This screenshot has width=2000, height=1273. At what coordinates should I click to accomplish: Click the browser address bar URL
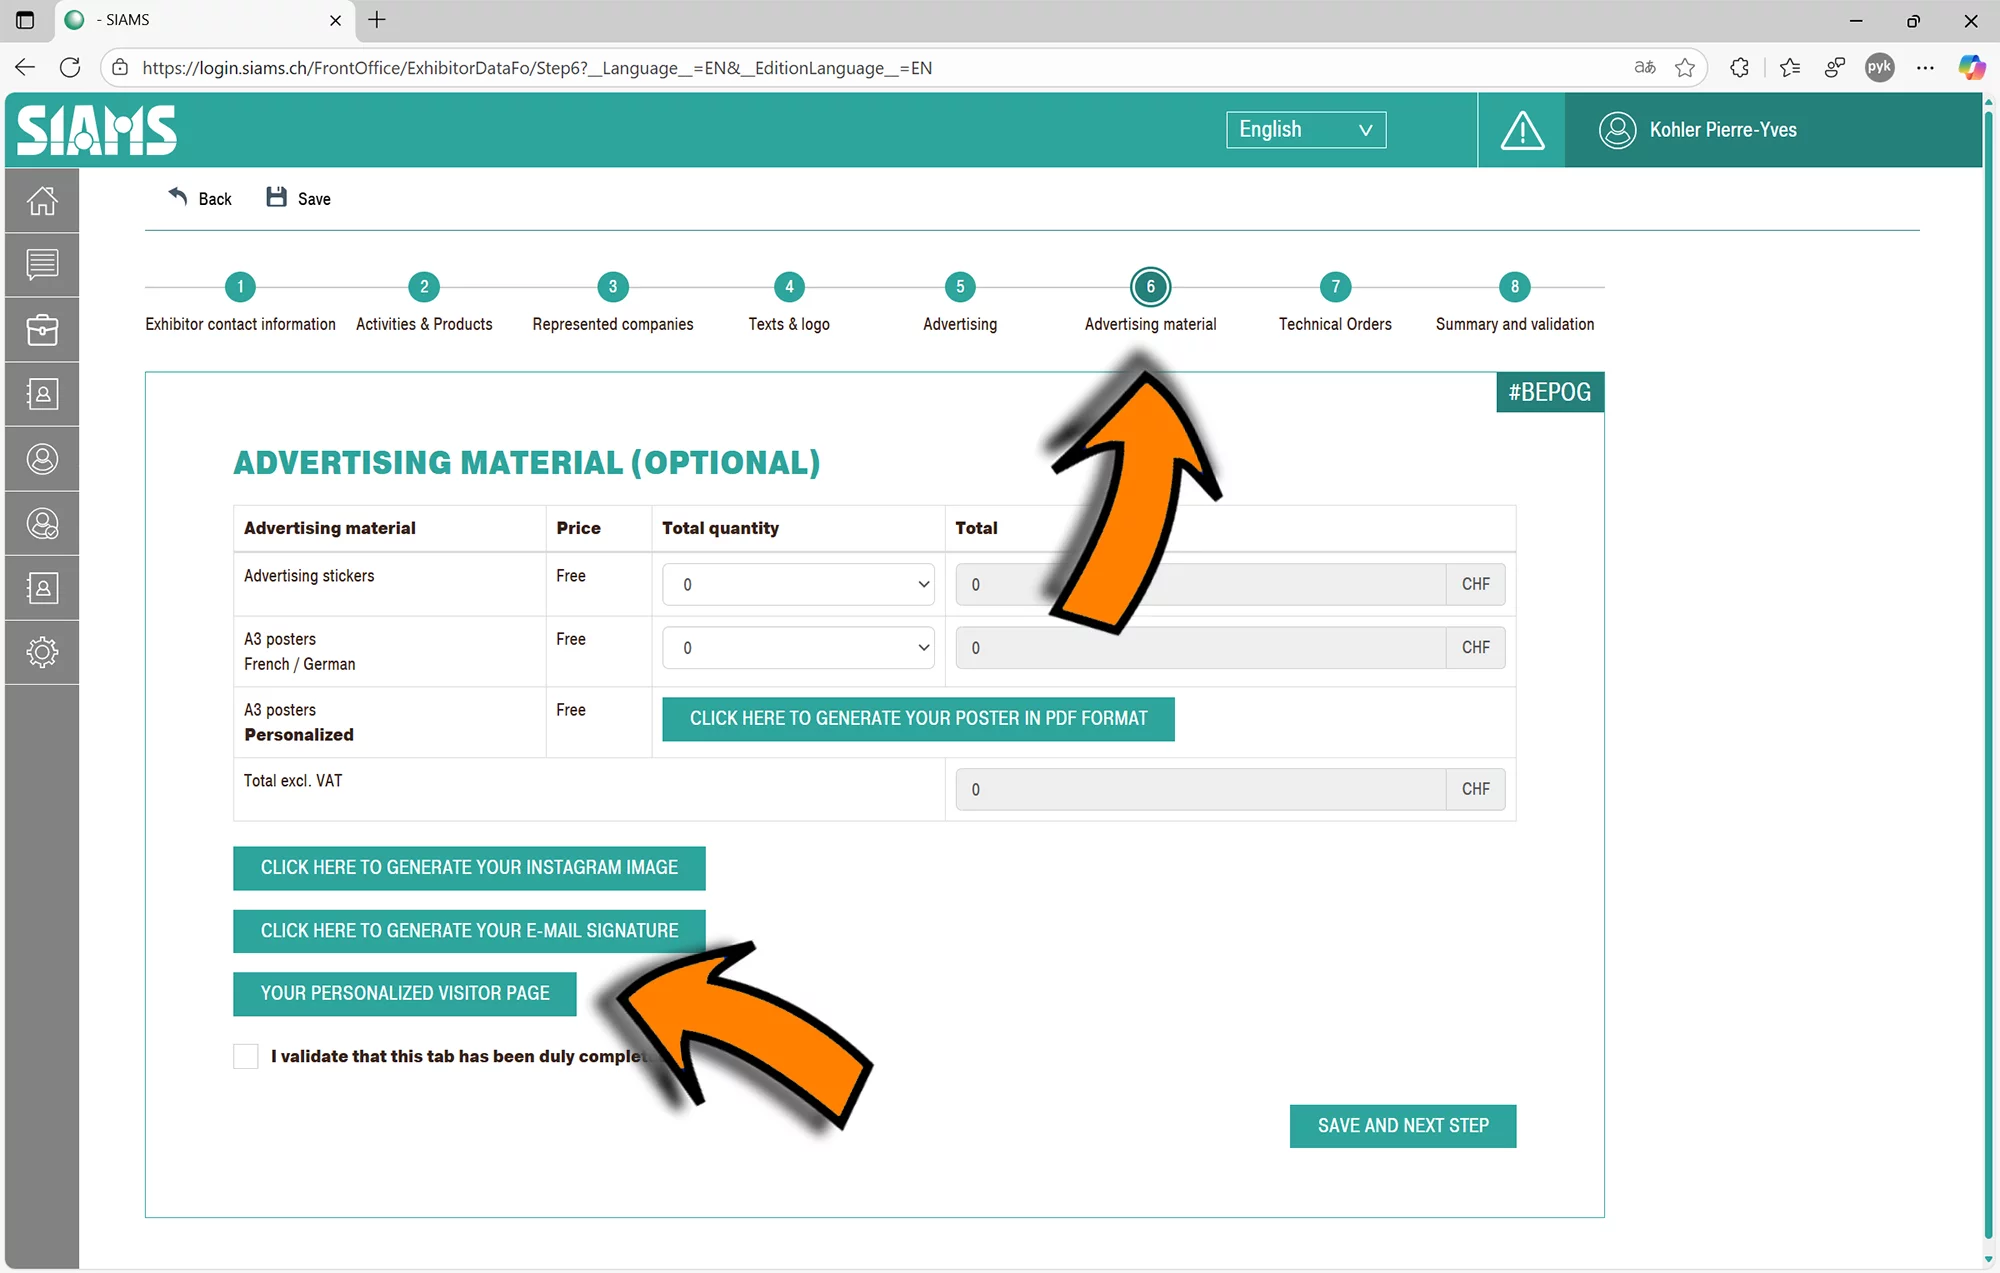(537, 68)
